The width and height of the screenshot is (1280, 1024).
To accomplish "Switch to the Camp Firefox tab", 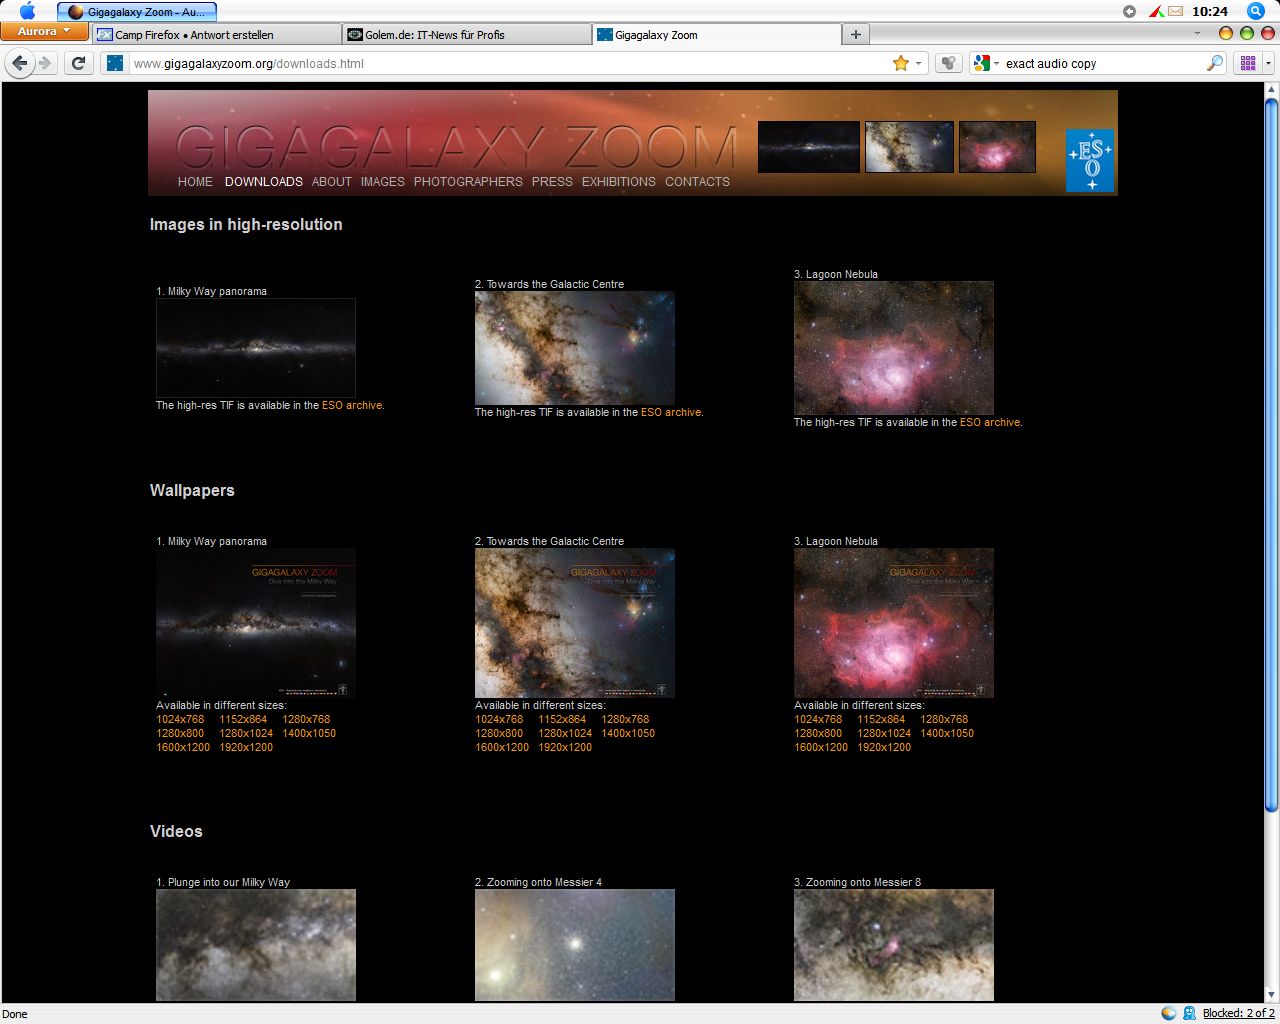I will (216, 34).
